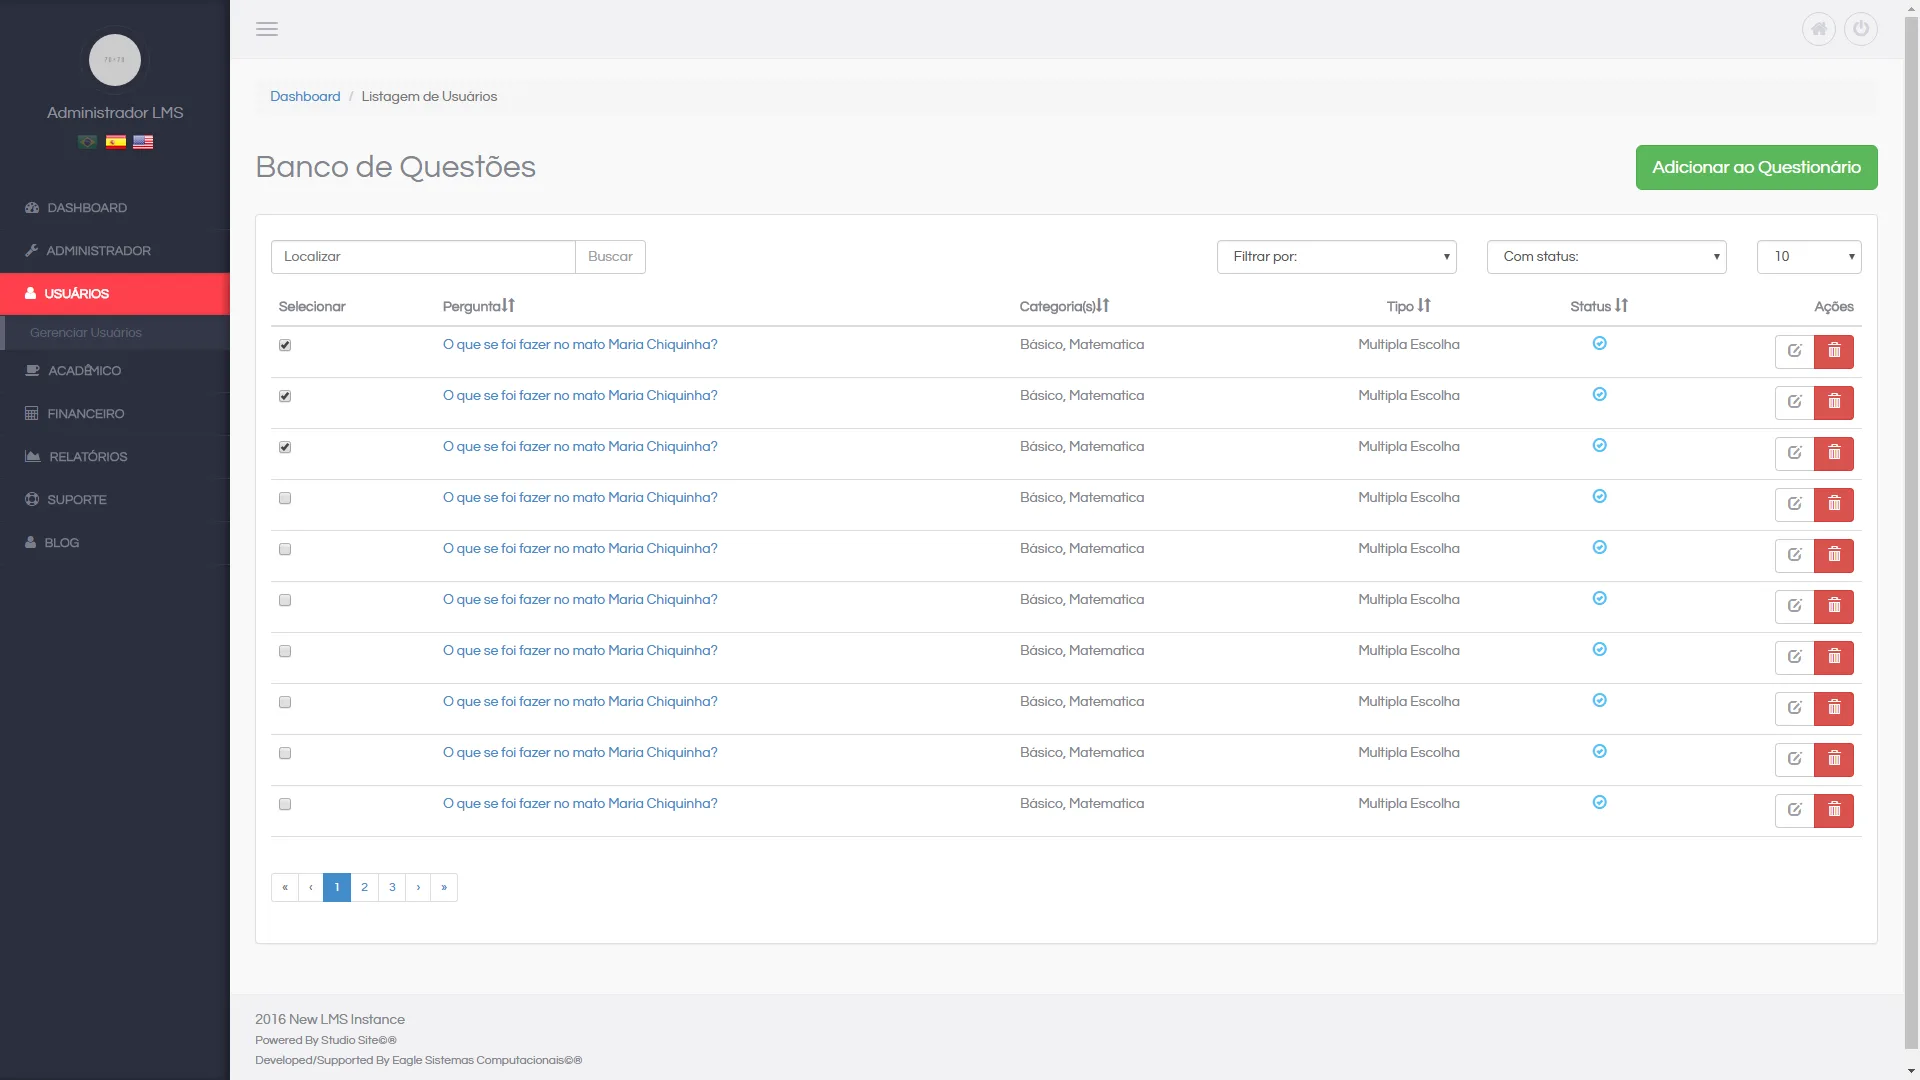Edit the third question row

pyautogui.click(x=1795, y=454)
